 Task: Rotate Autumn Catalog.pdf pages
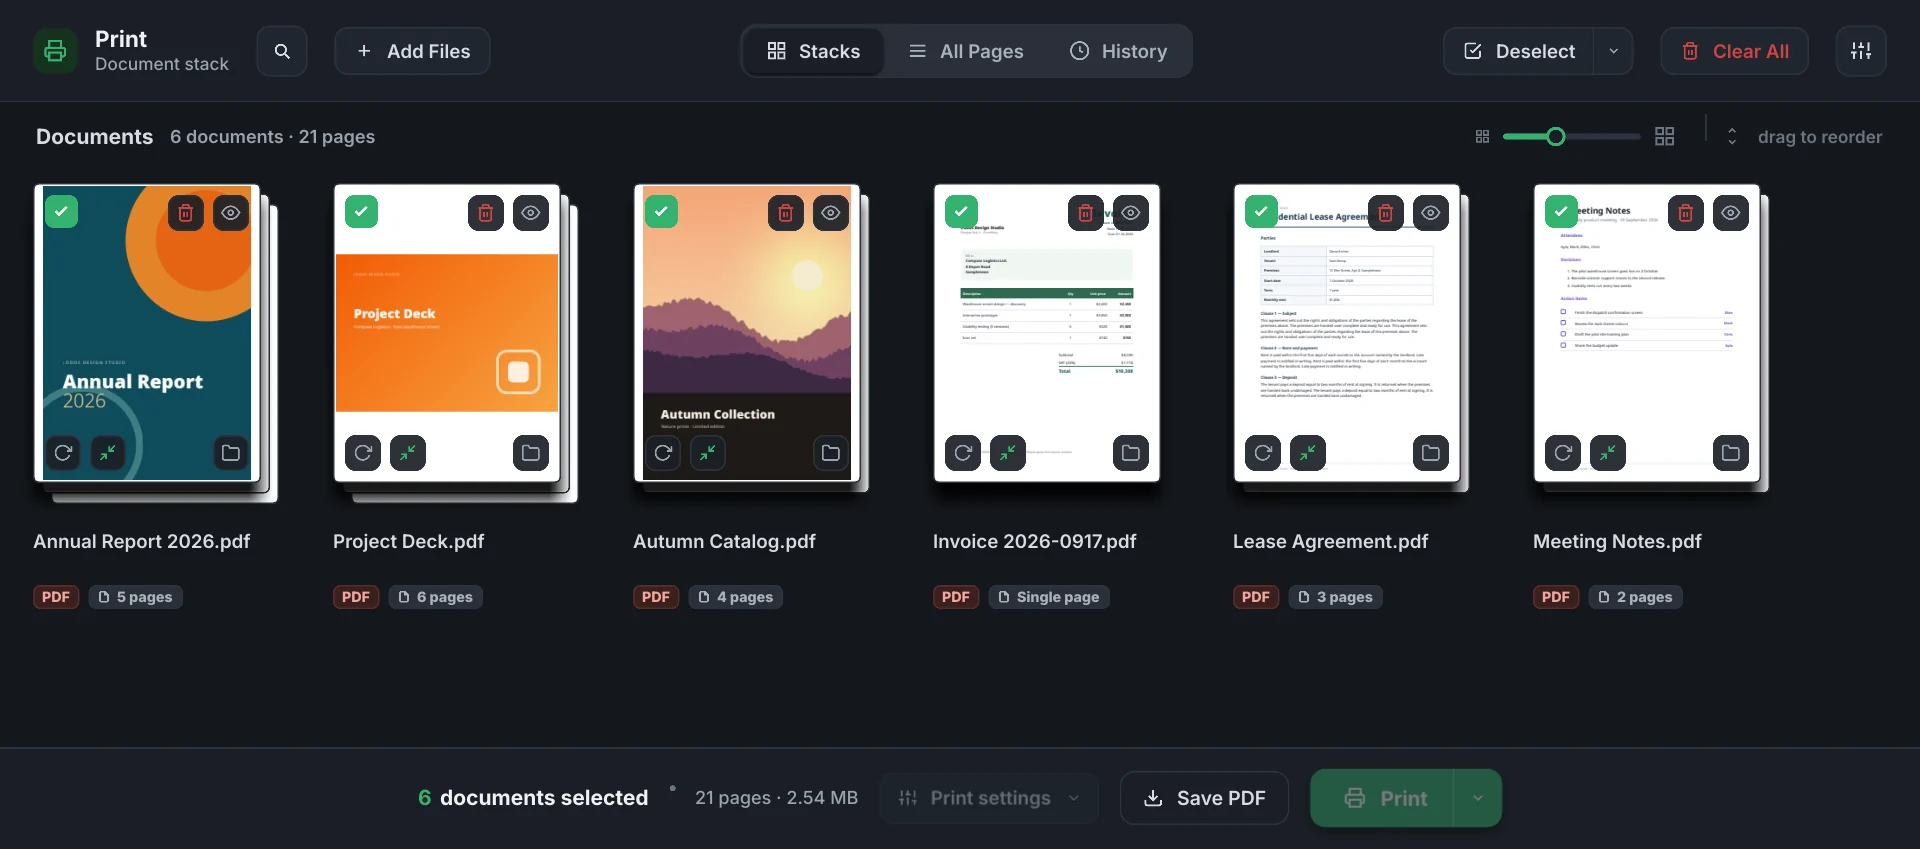tap(663, 453)
